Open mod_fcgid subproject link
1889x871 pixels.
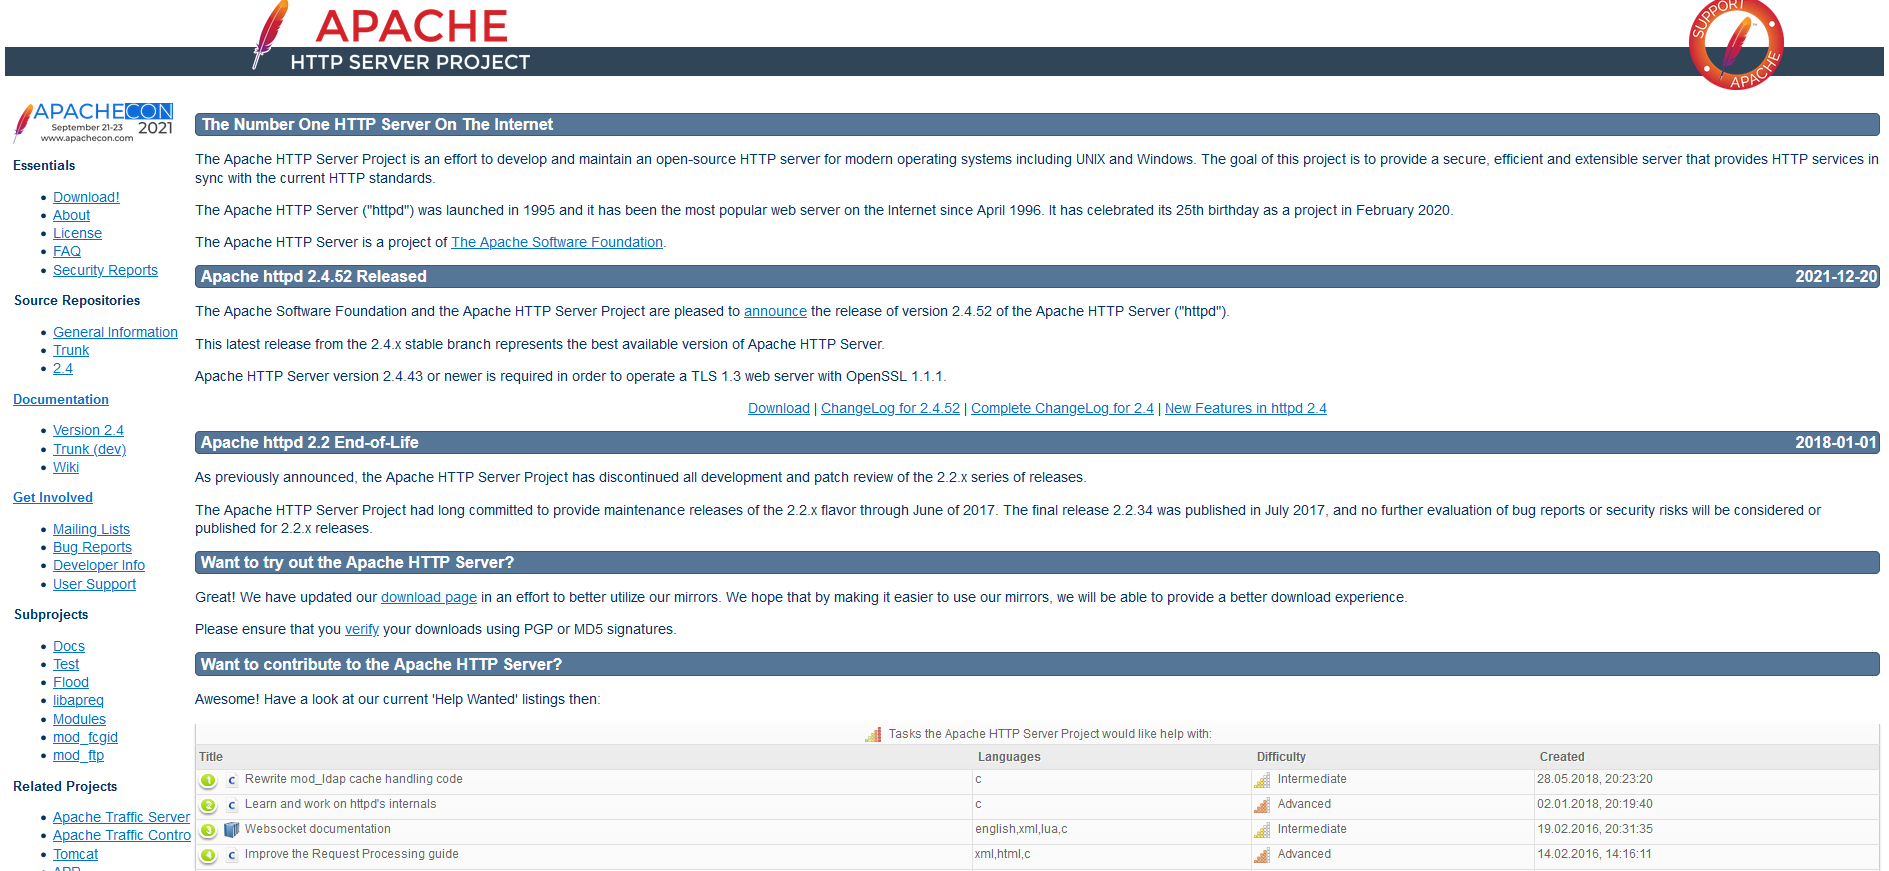pyautogui.click(x=85, y=737)
